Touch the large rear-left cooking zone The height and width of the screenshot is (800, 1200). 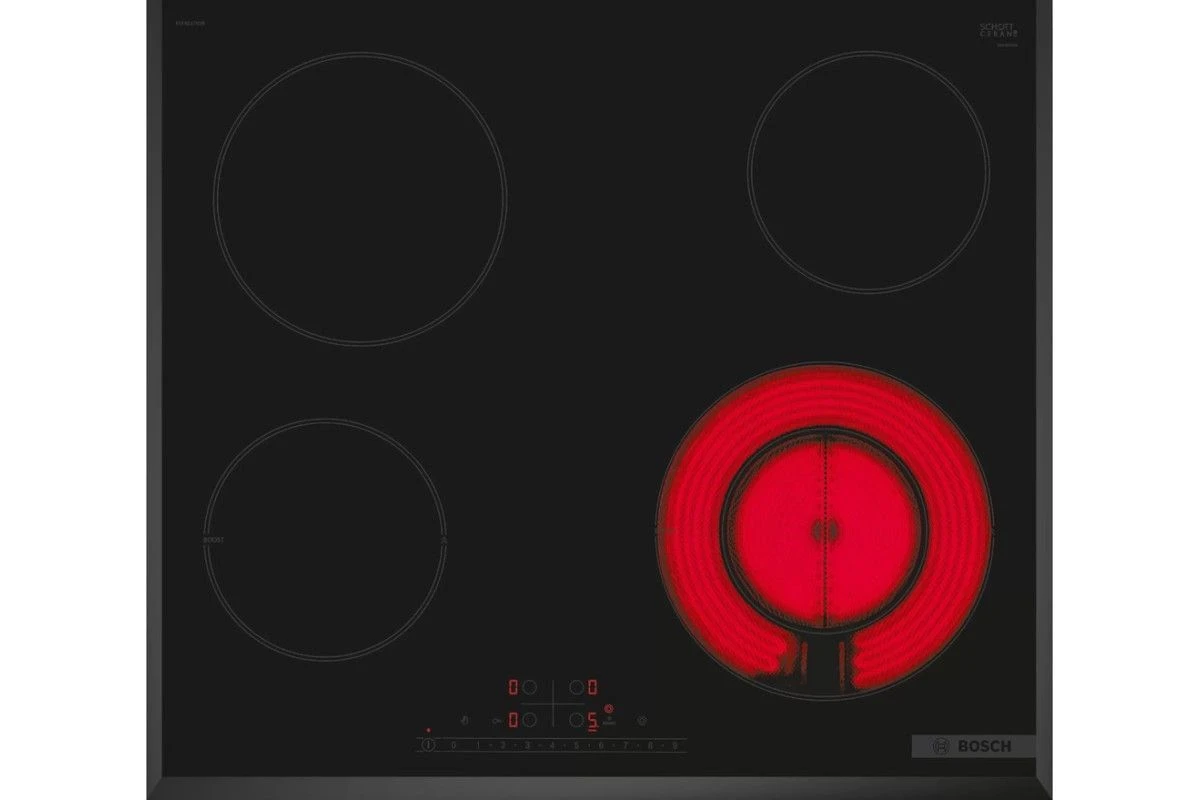coord(360,199)
